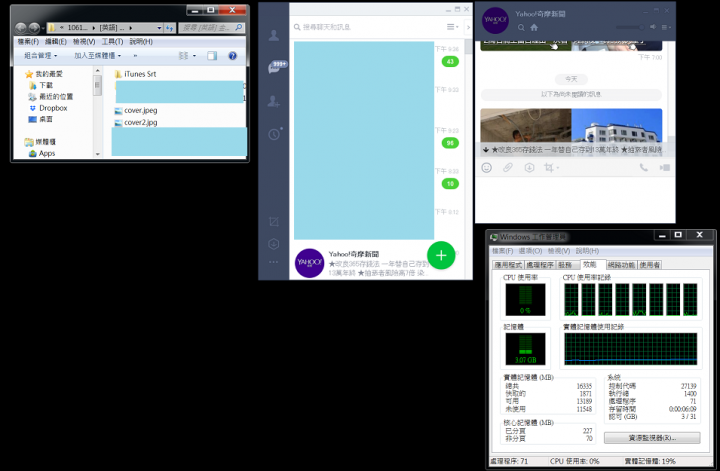Open 工具(T) menu in Explorer
Screen dimensions: 720x471
click(112, 41)
